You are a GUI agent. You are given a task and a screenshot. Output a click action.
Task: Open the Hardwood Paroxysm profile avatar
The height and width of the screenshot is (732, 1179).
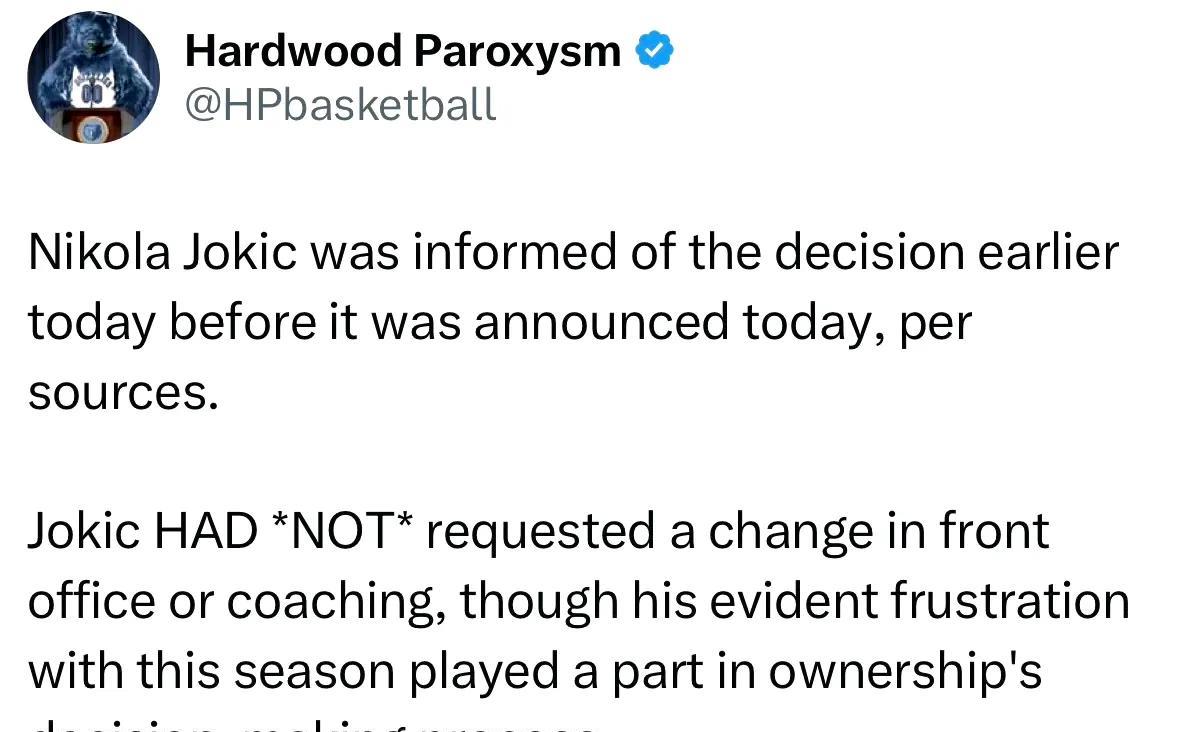[x=93, y=77]
